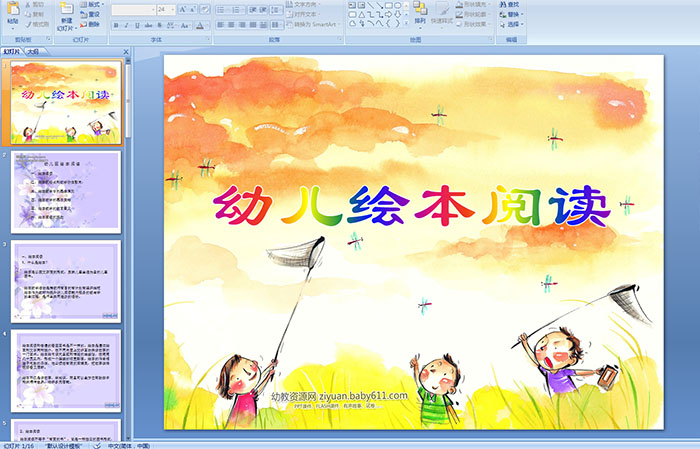Open the Clipboard pane launcher
The height and width of the screenshot is (449, 700).
[49, 40]
